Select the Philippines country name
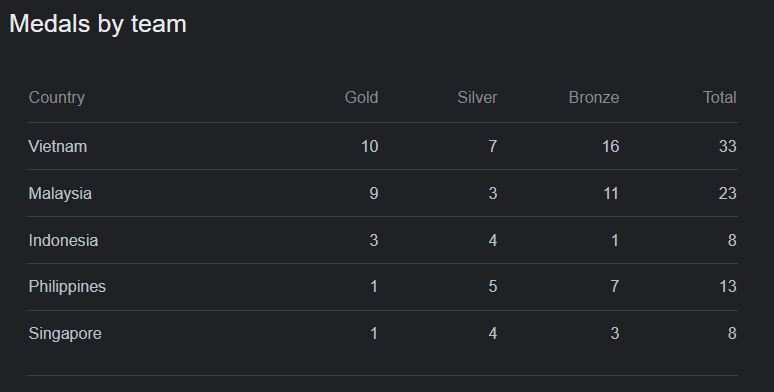This screenshot has width=774, height=392. pos(67,286)
